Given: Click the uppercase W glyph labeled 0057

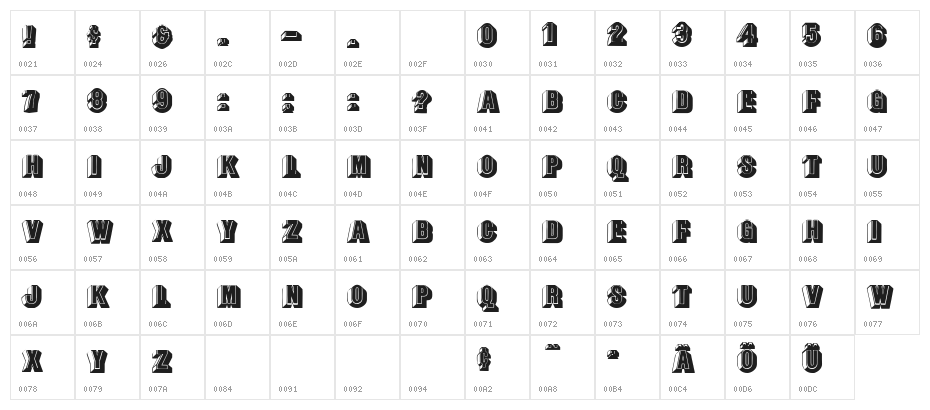Looking at the screenshot, I should click(99, 232).
